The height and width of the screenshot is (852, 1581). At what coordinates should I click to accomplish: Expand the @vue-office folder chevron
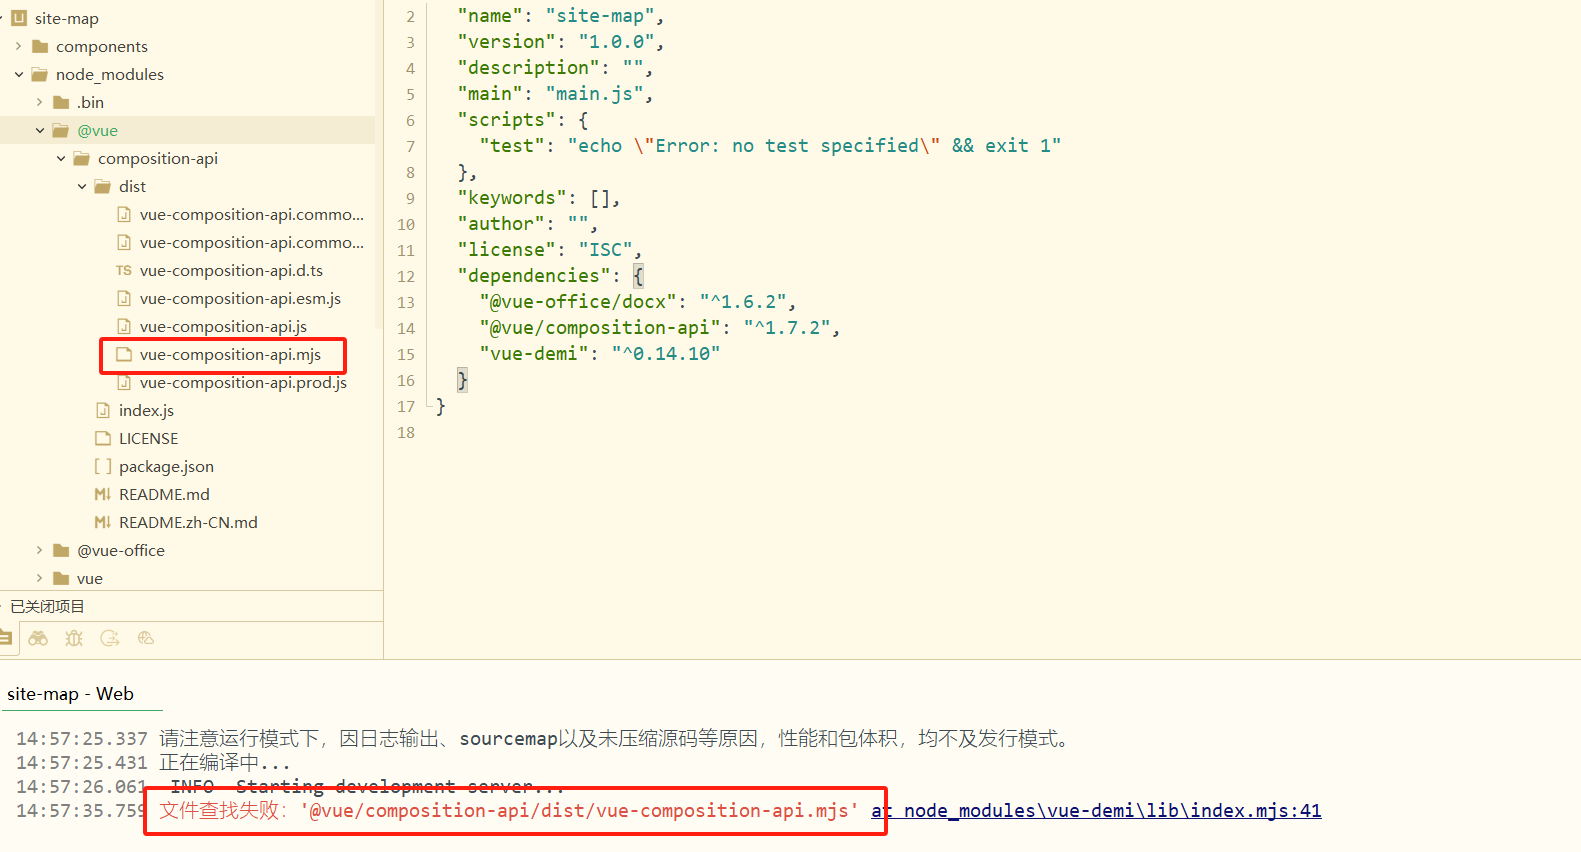click(39, 550)
